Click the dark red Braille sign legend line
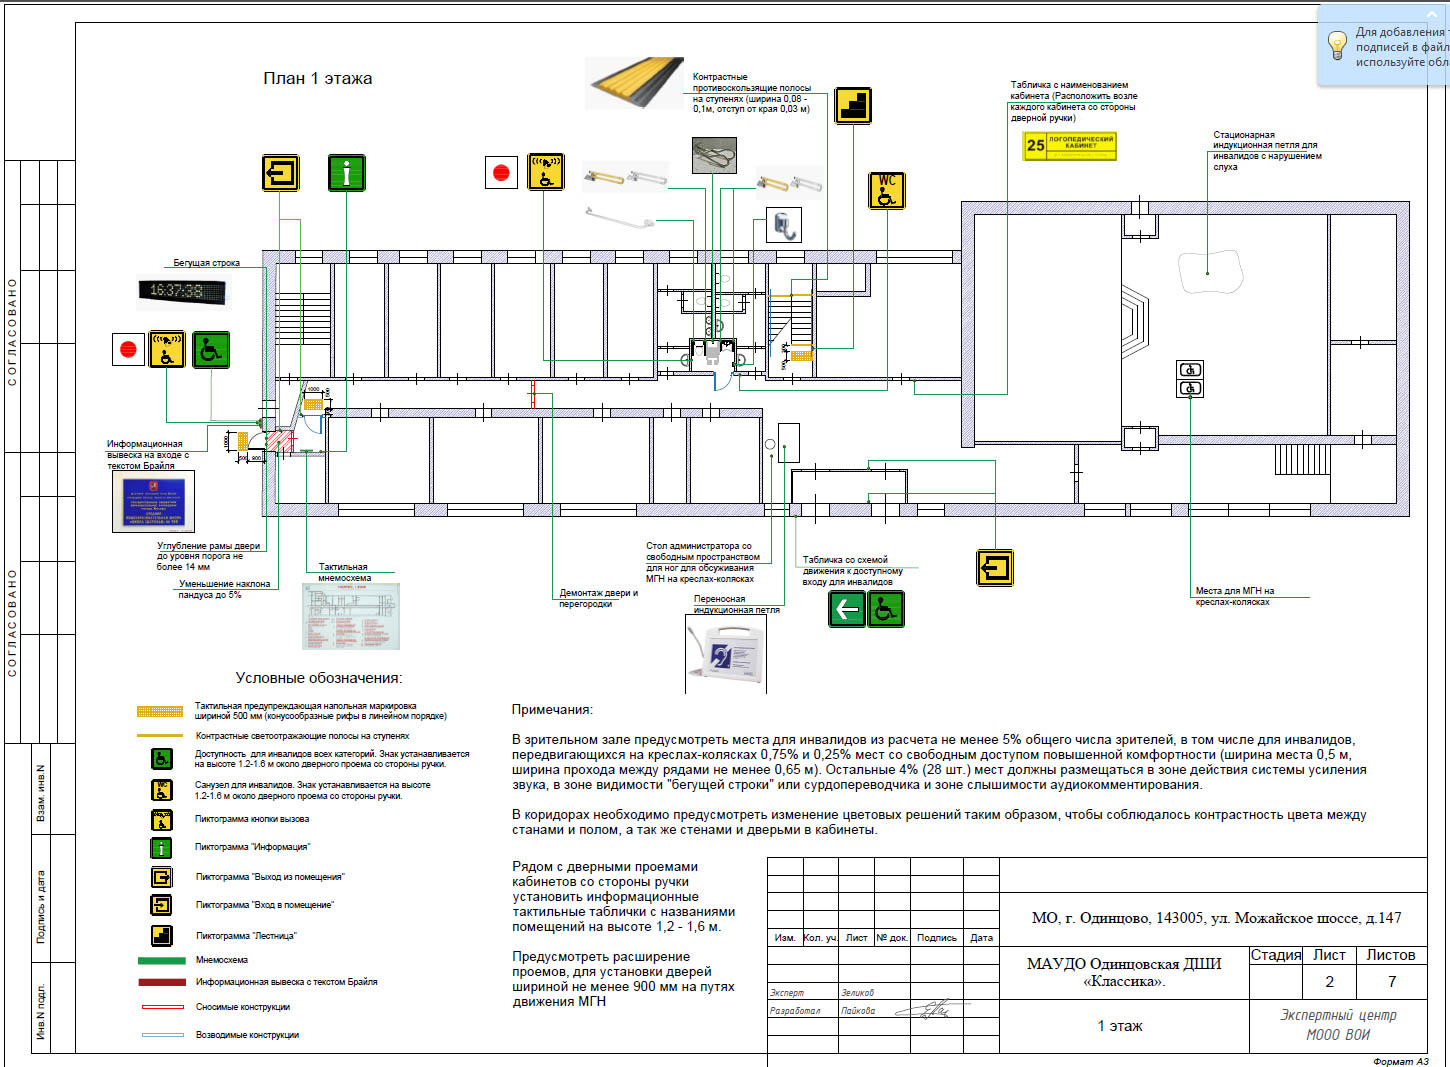 161,982
